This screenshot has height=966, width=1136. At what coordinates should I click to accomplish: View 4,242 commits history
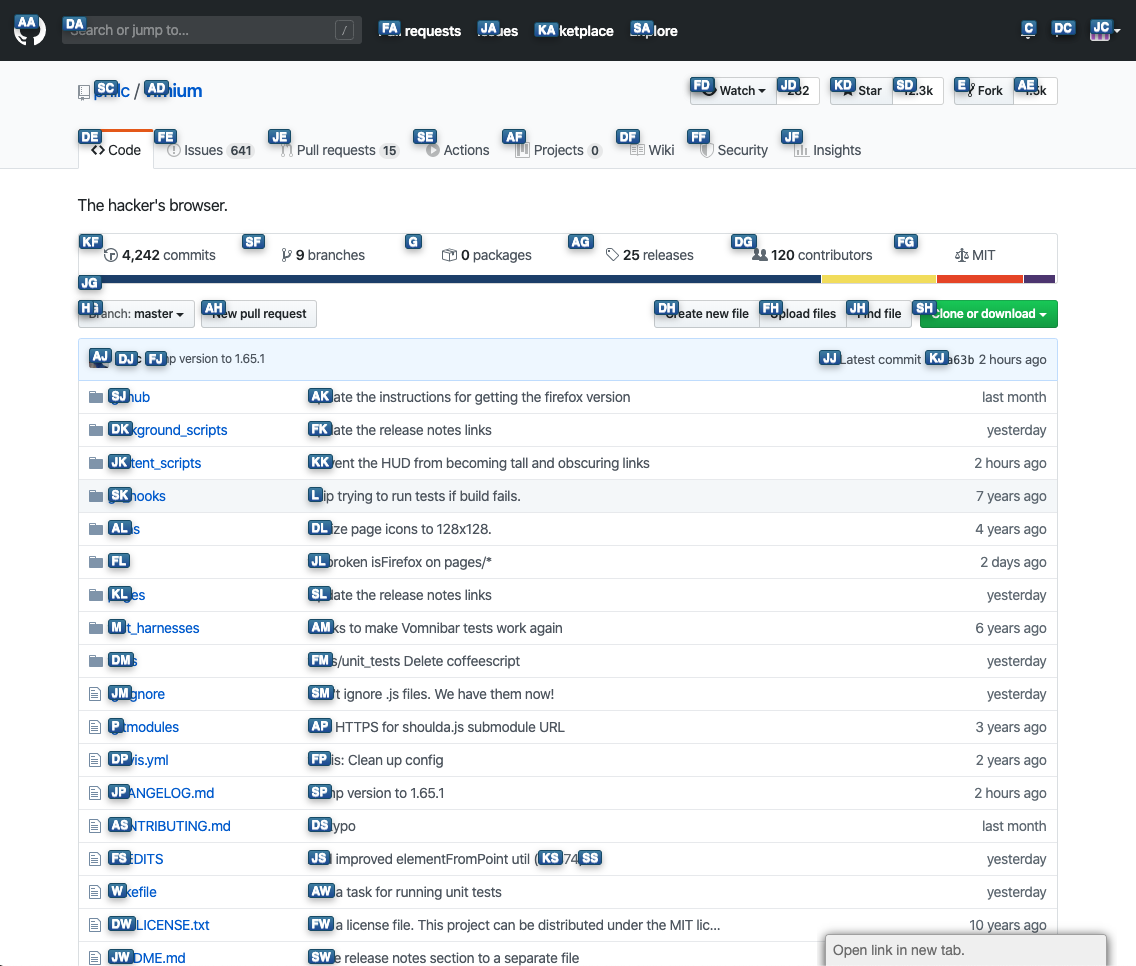tap(160, 255)
